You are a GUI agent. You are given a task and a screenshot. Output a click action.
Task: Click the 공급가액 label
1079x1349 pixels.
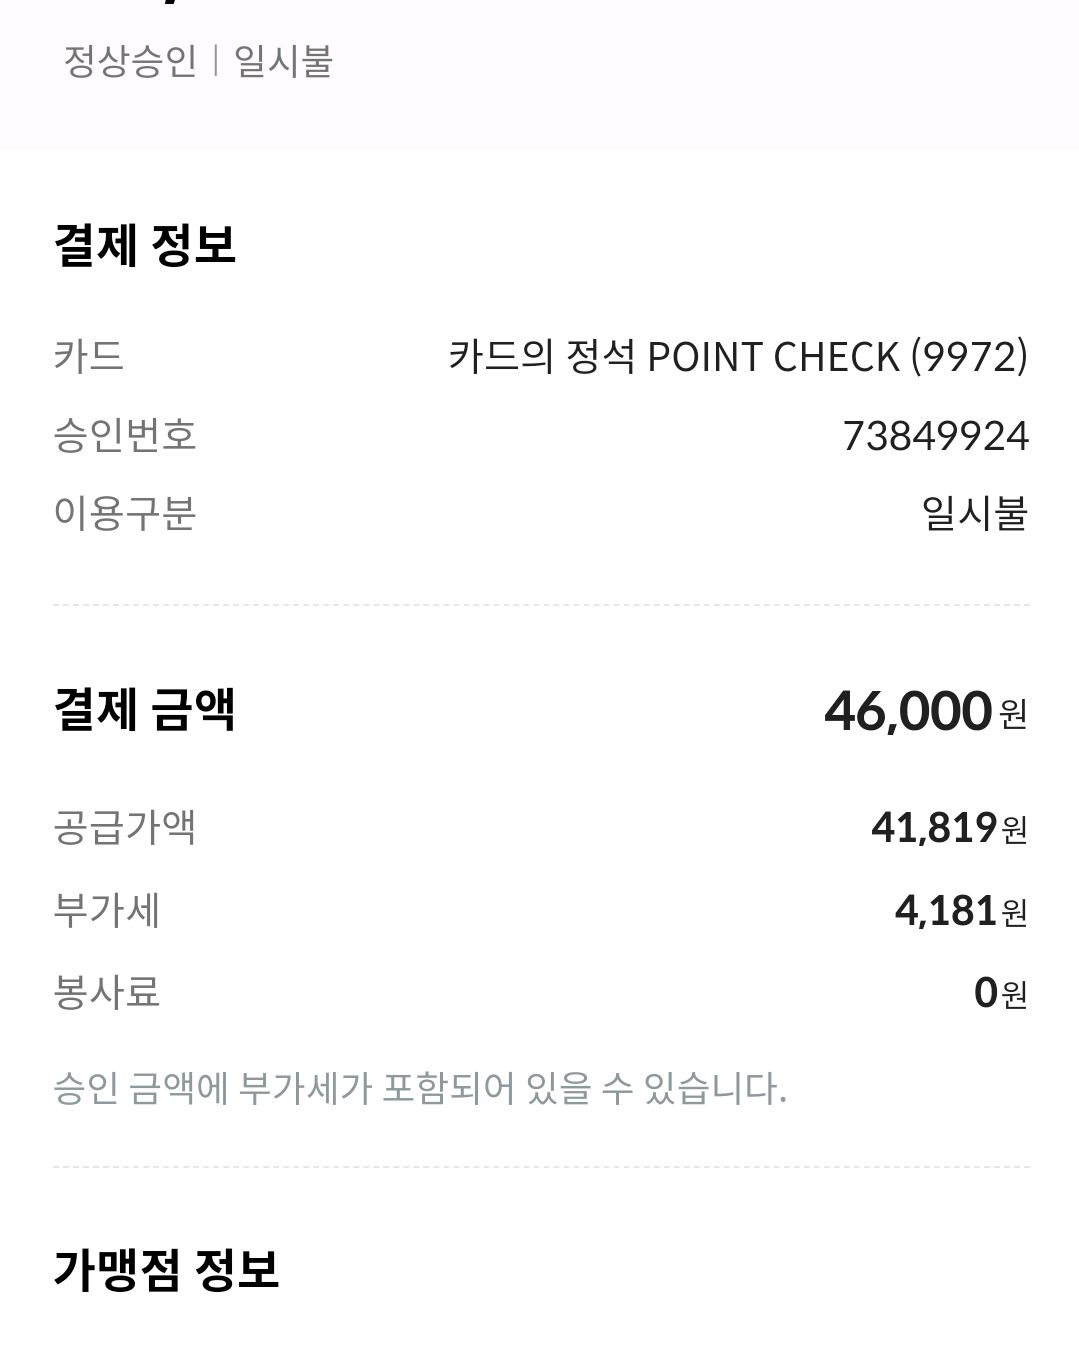125,827
